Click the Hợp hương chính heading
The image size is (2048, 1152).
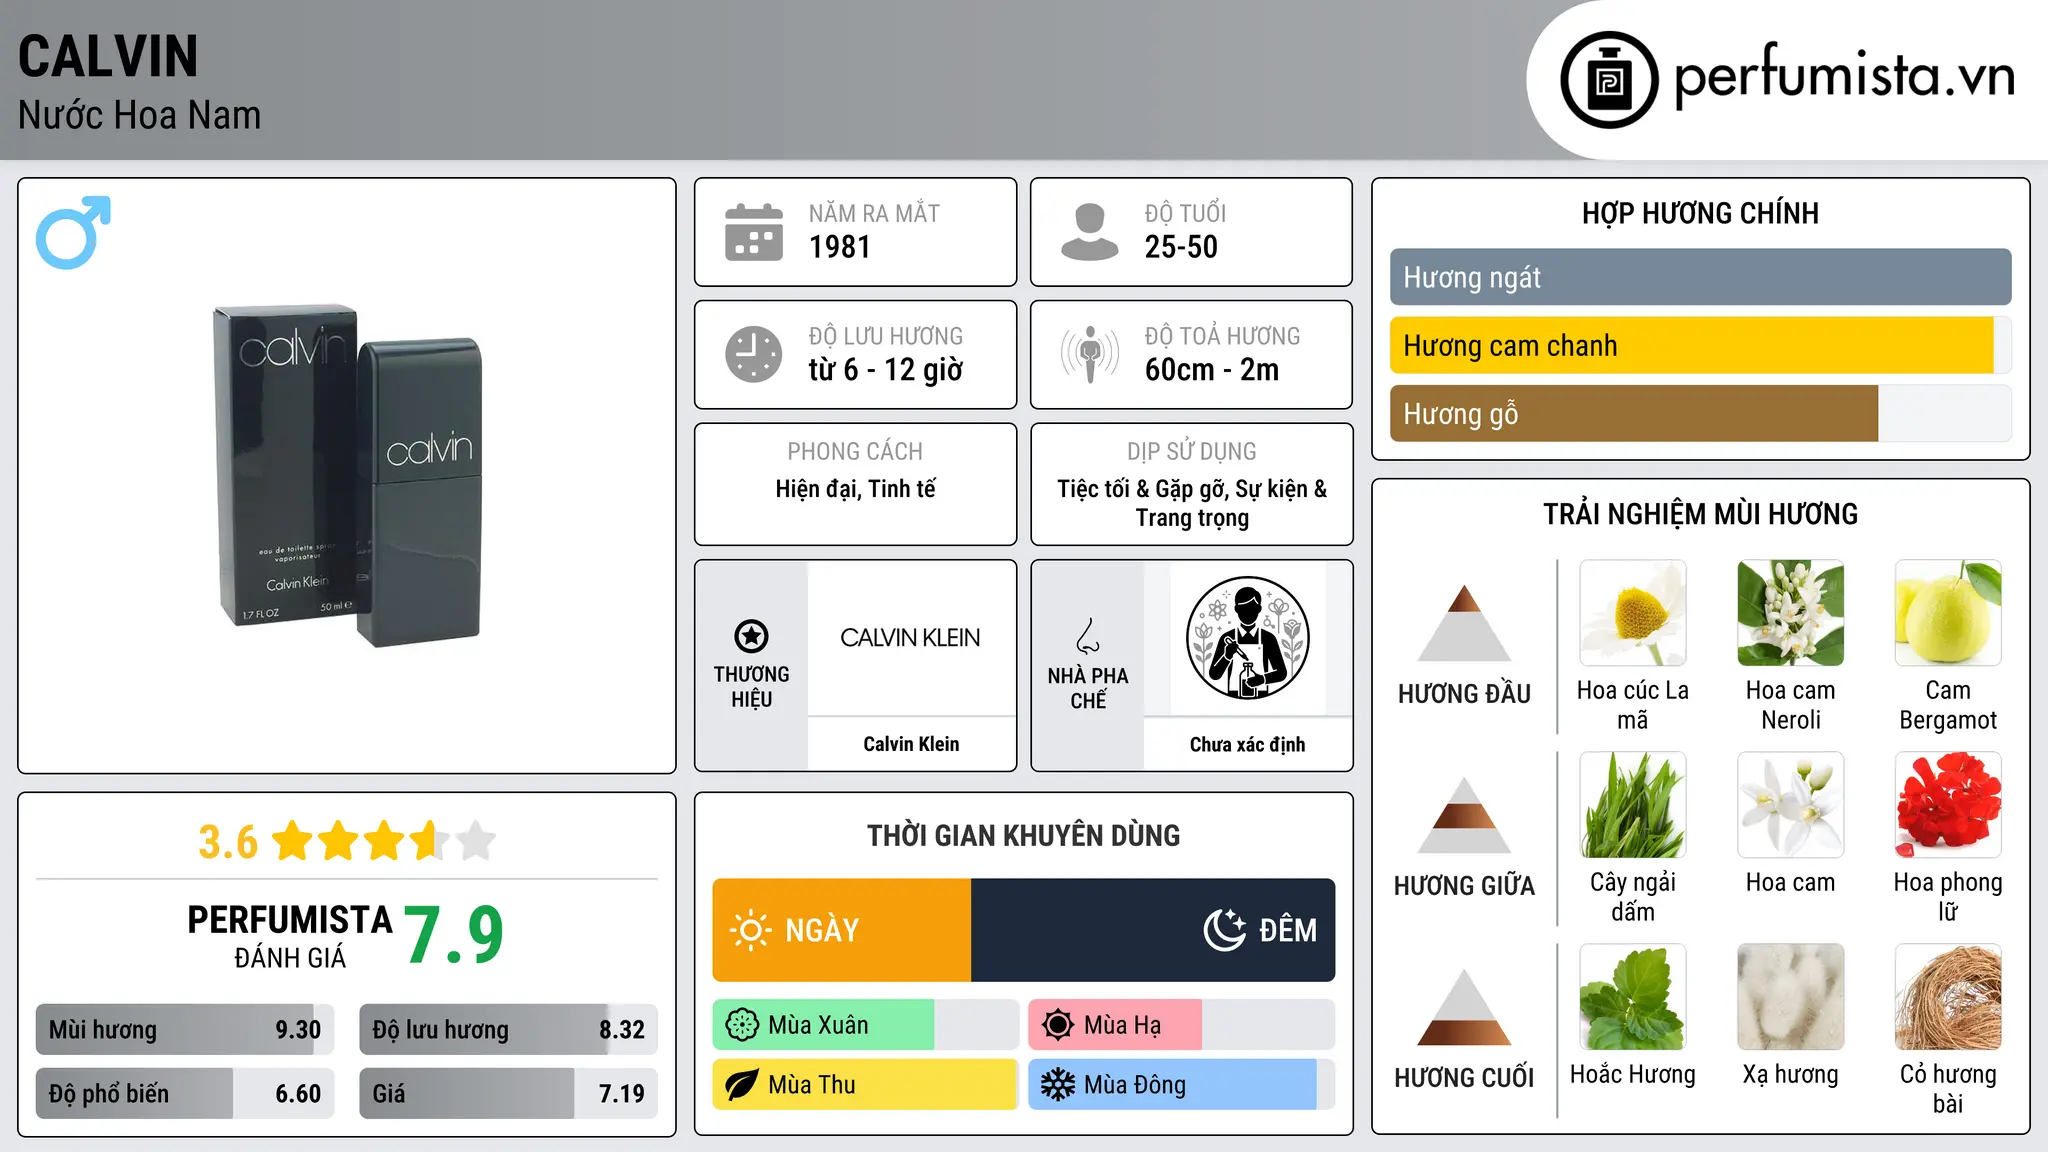point(1700,213)
